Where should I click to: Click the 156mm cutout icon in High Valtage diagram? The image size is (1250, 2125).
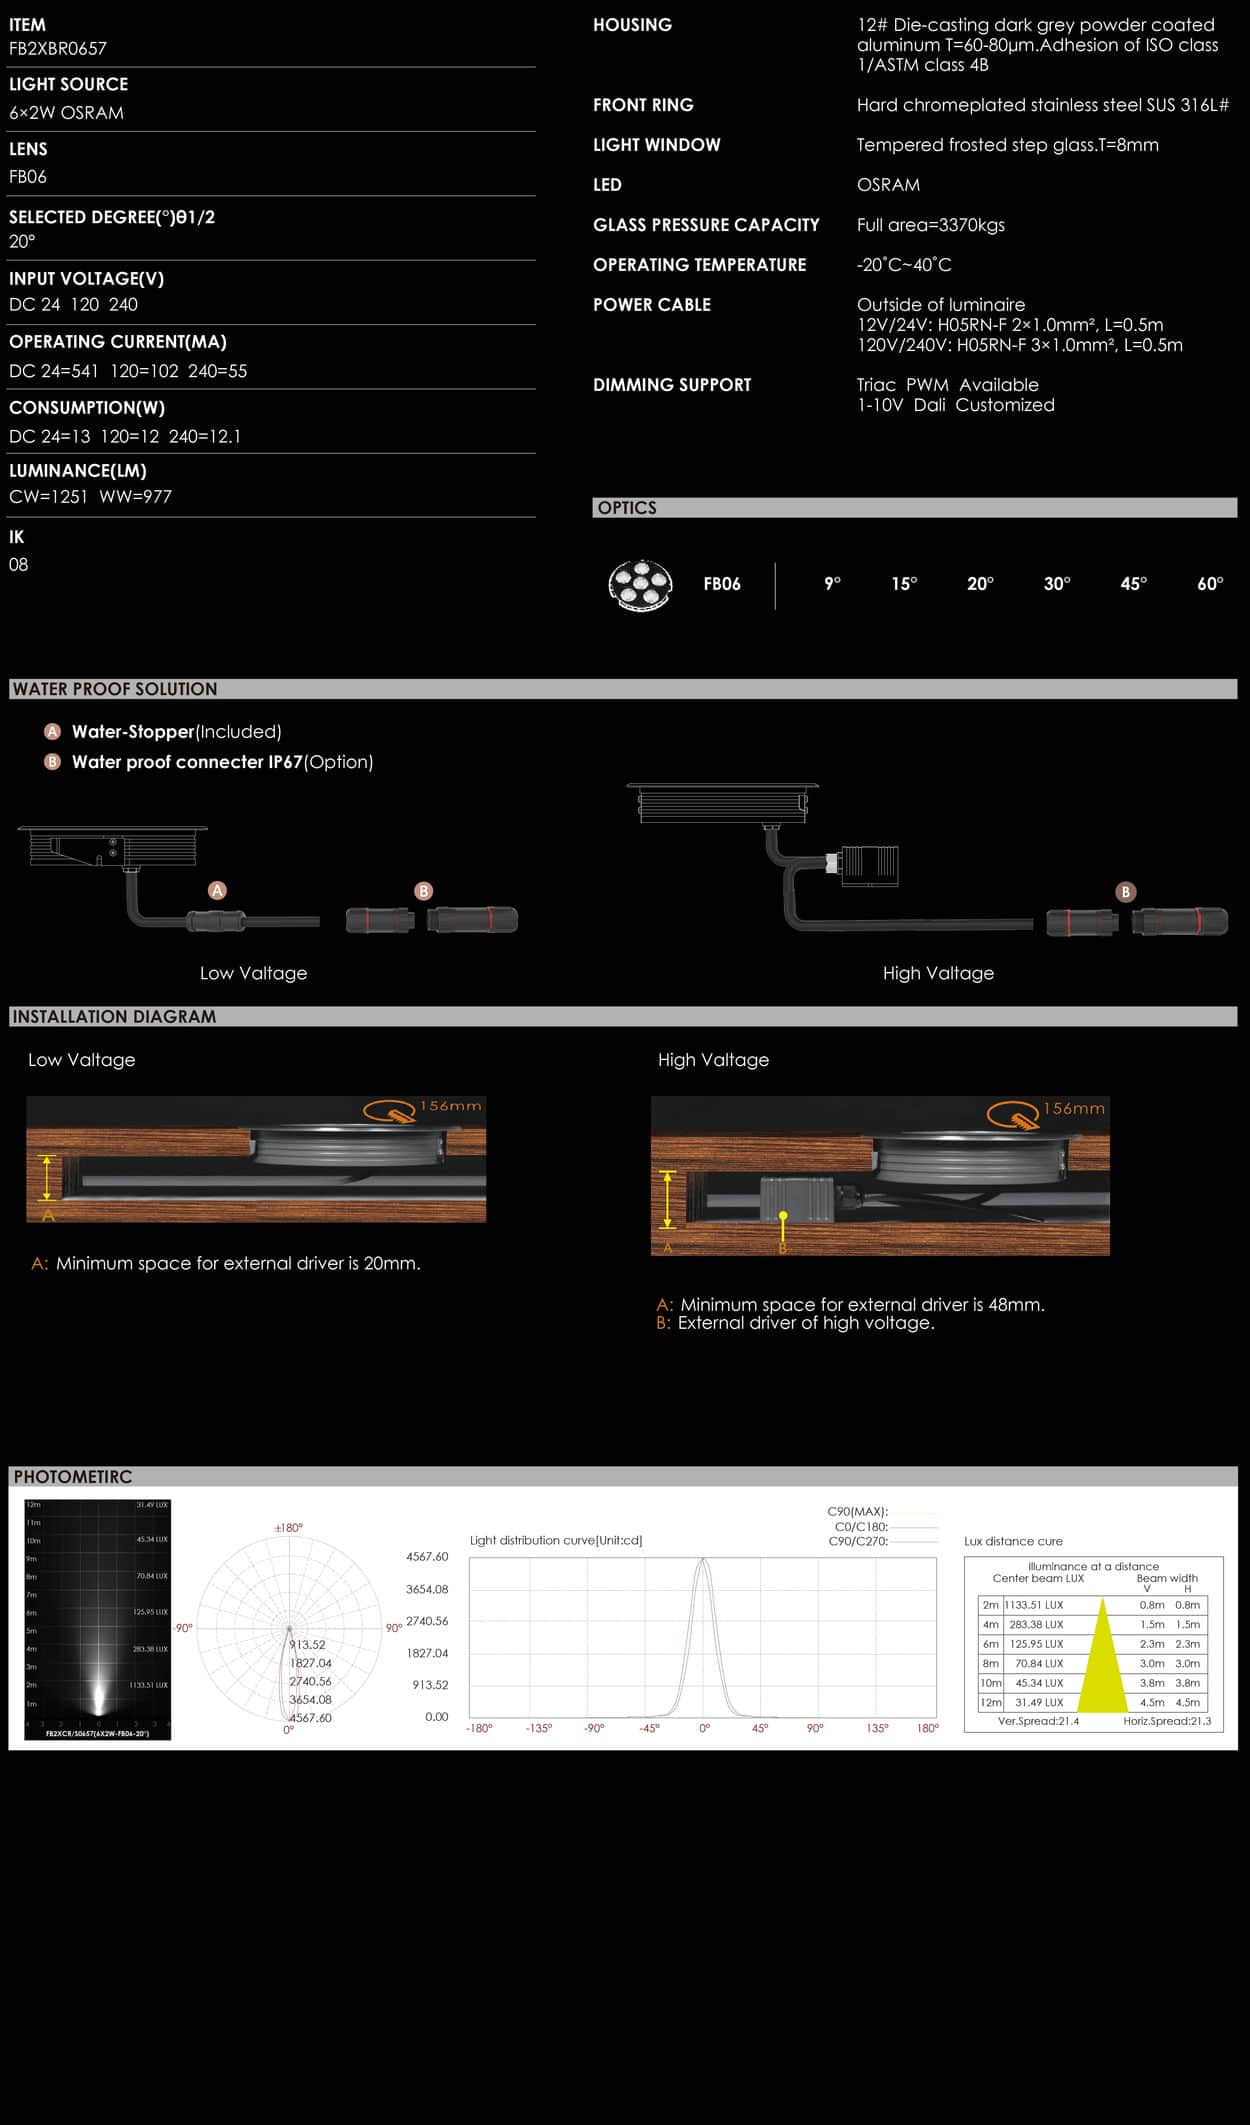(x=1013, y=1113)
